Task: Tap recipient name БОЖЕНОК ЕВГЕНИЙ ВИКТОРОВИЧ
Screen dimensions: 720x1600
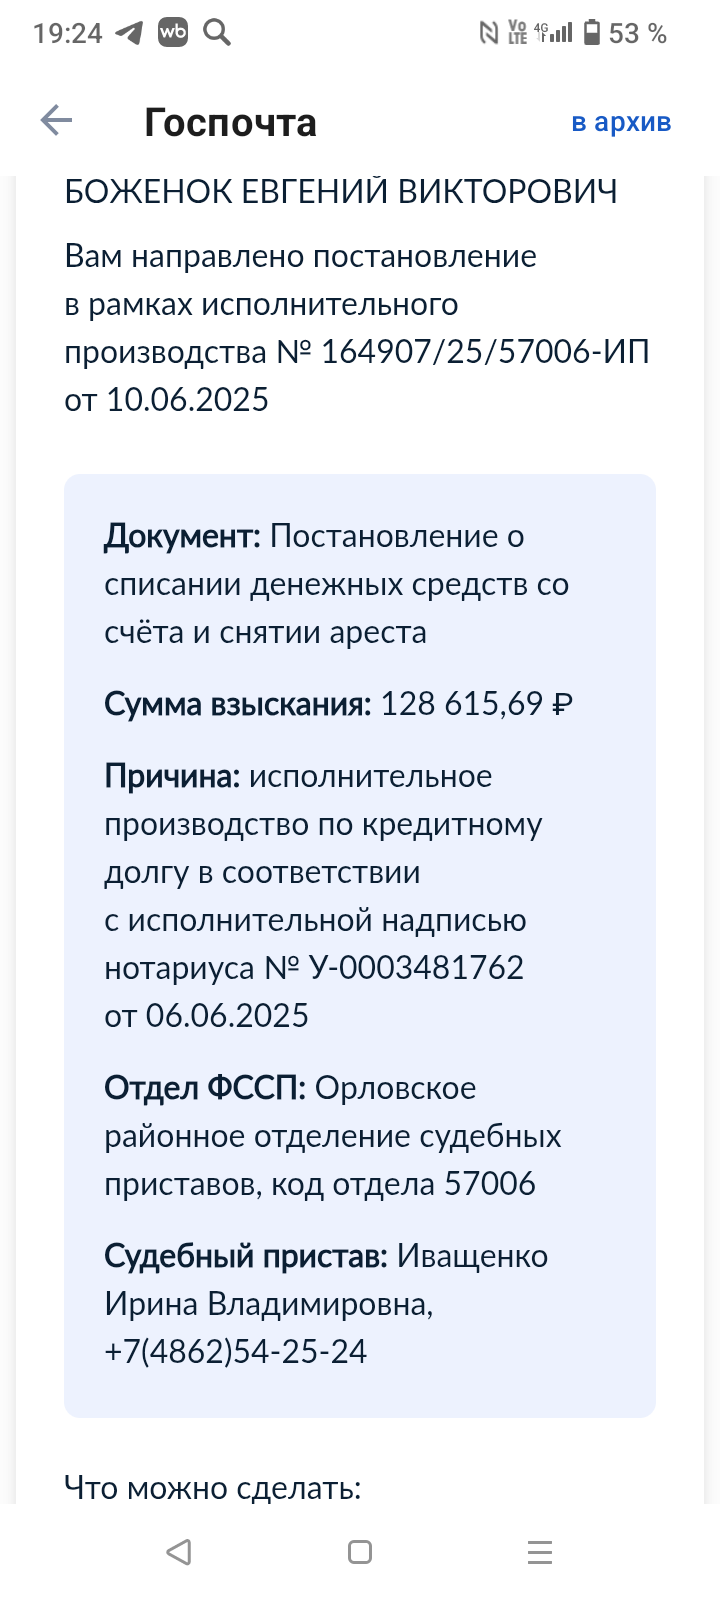Action: coord(341,191)
